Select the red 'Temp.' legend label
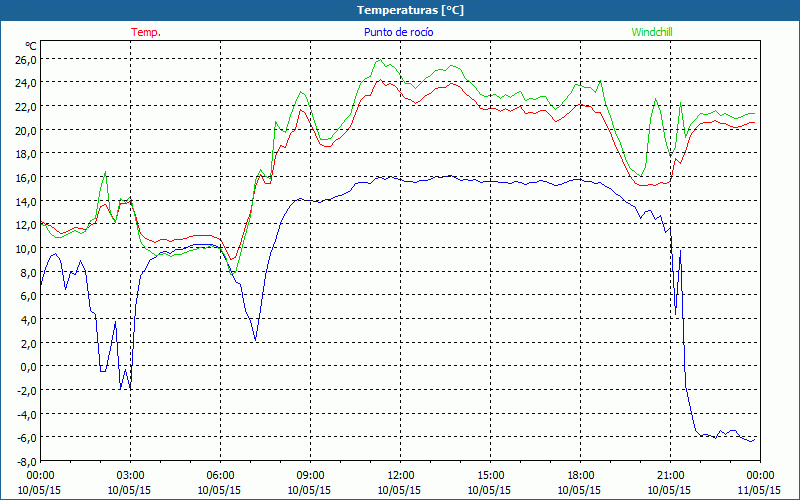This screenshot has height=500, width=800. pyautogui.click(x=146, y=32)
